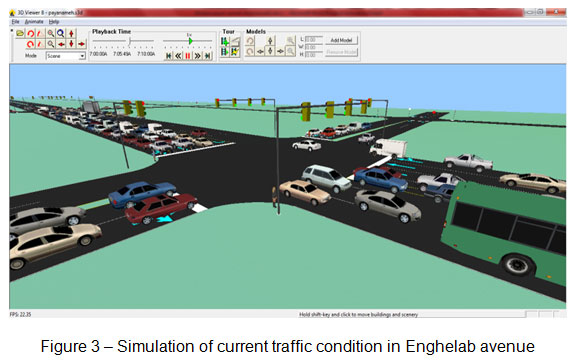This screenshot has width=573, height=363.
Task: Click the top-left Tour icon
Action: (x=225, y=41)
